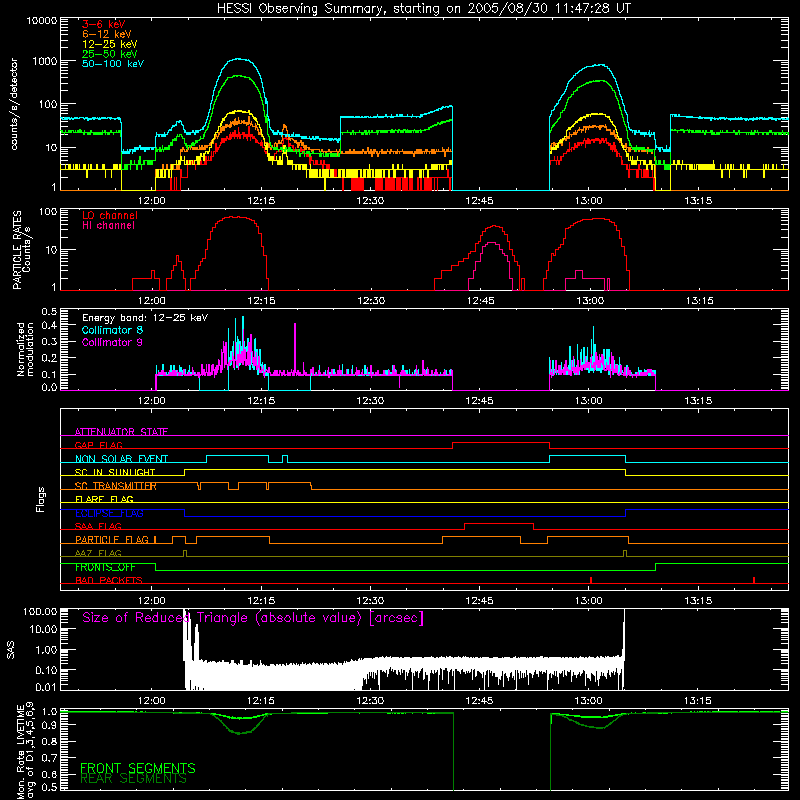Click the ECLIPSE FLAG label
The image size is (800, 800).
(109, 513)
